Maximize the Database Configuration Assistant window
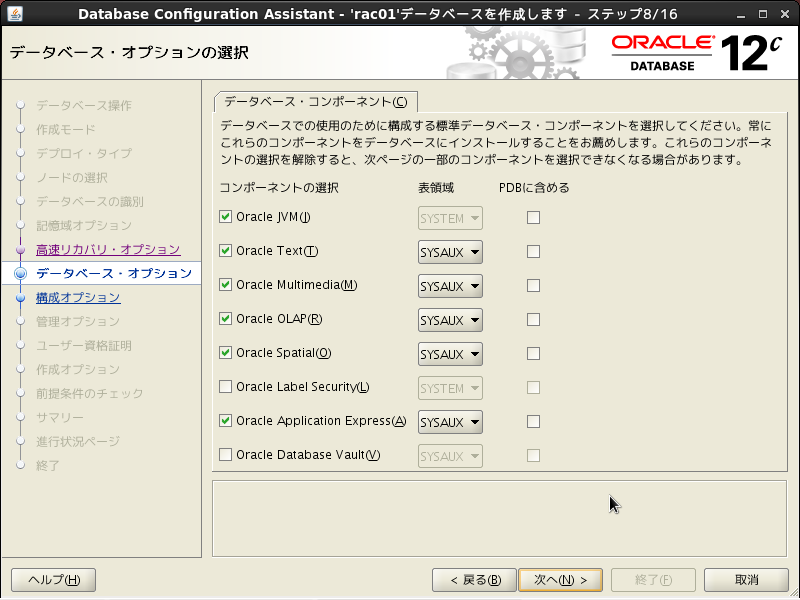The height and width of the screenshot is (600, 800). tap(763, 14)
